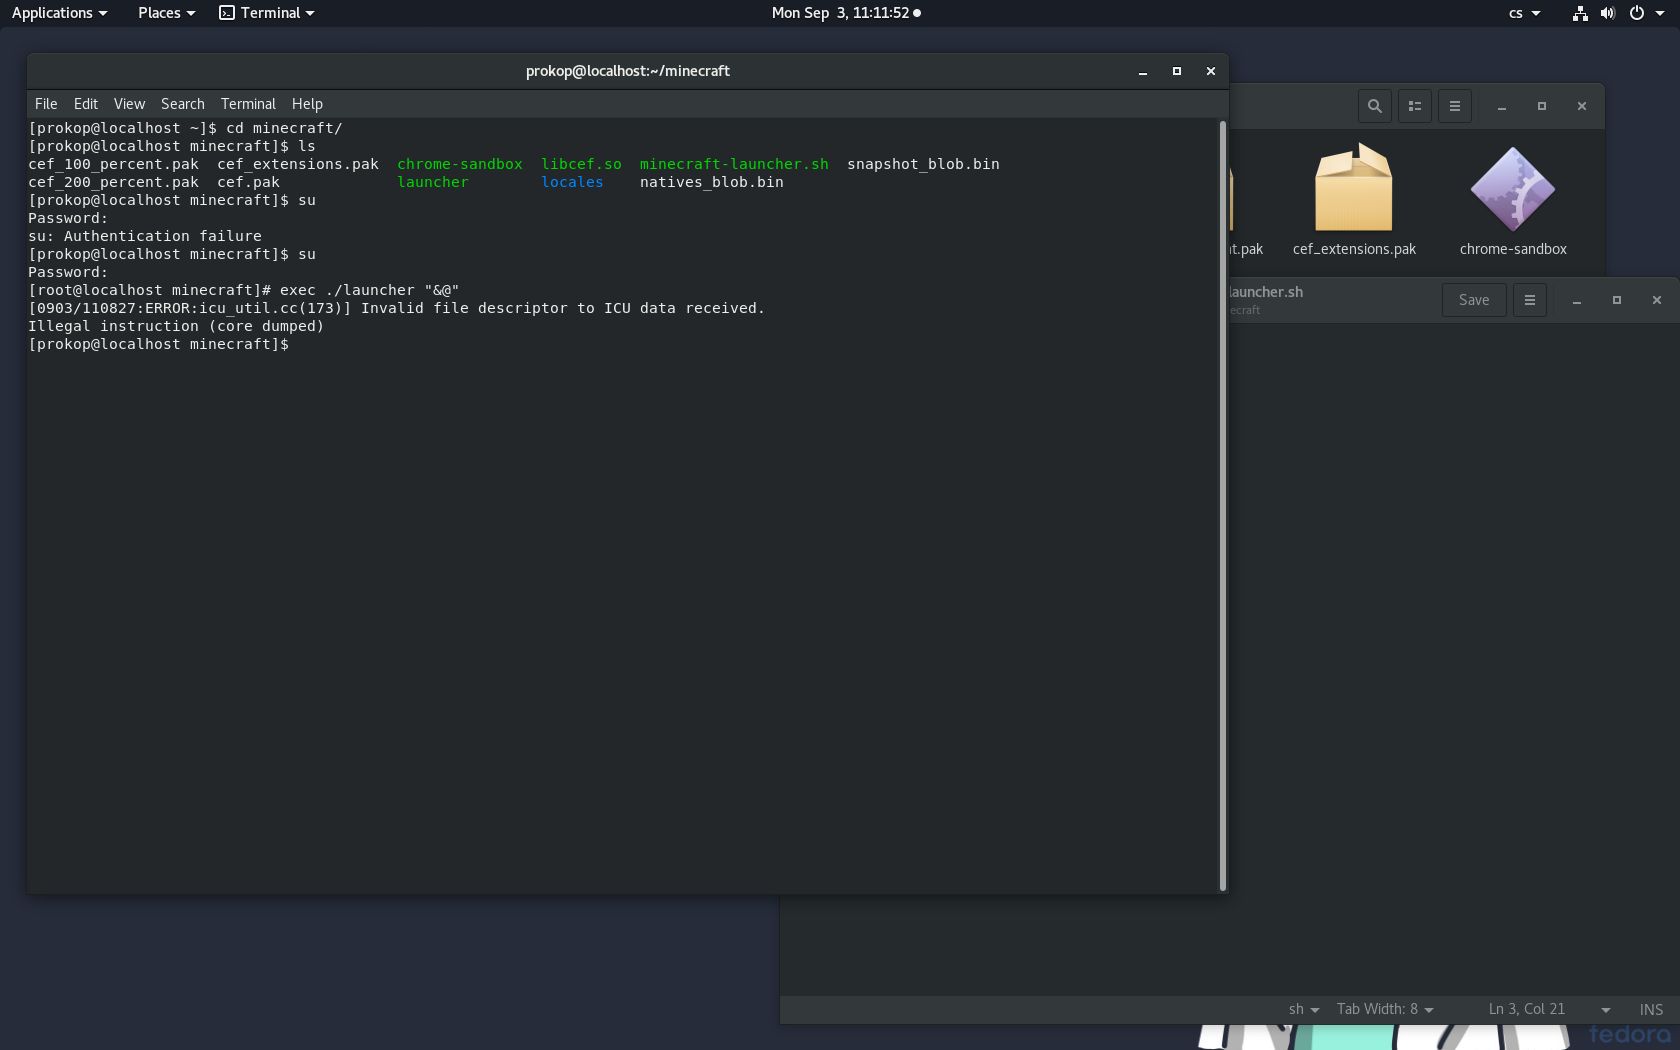Click the clock date in top bar

845,13
